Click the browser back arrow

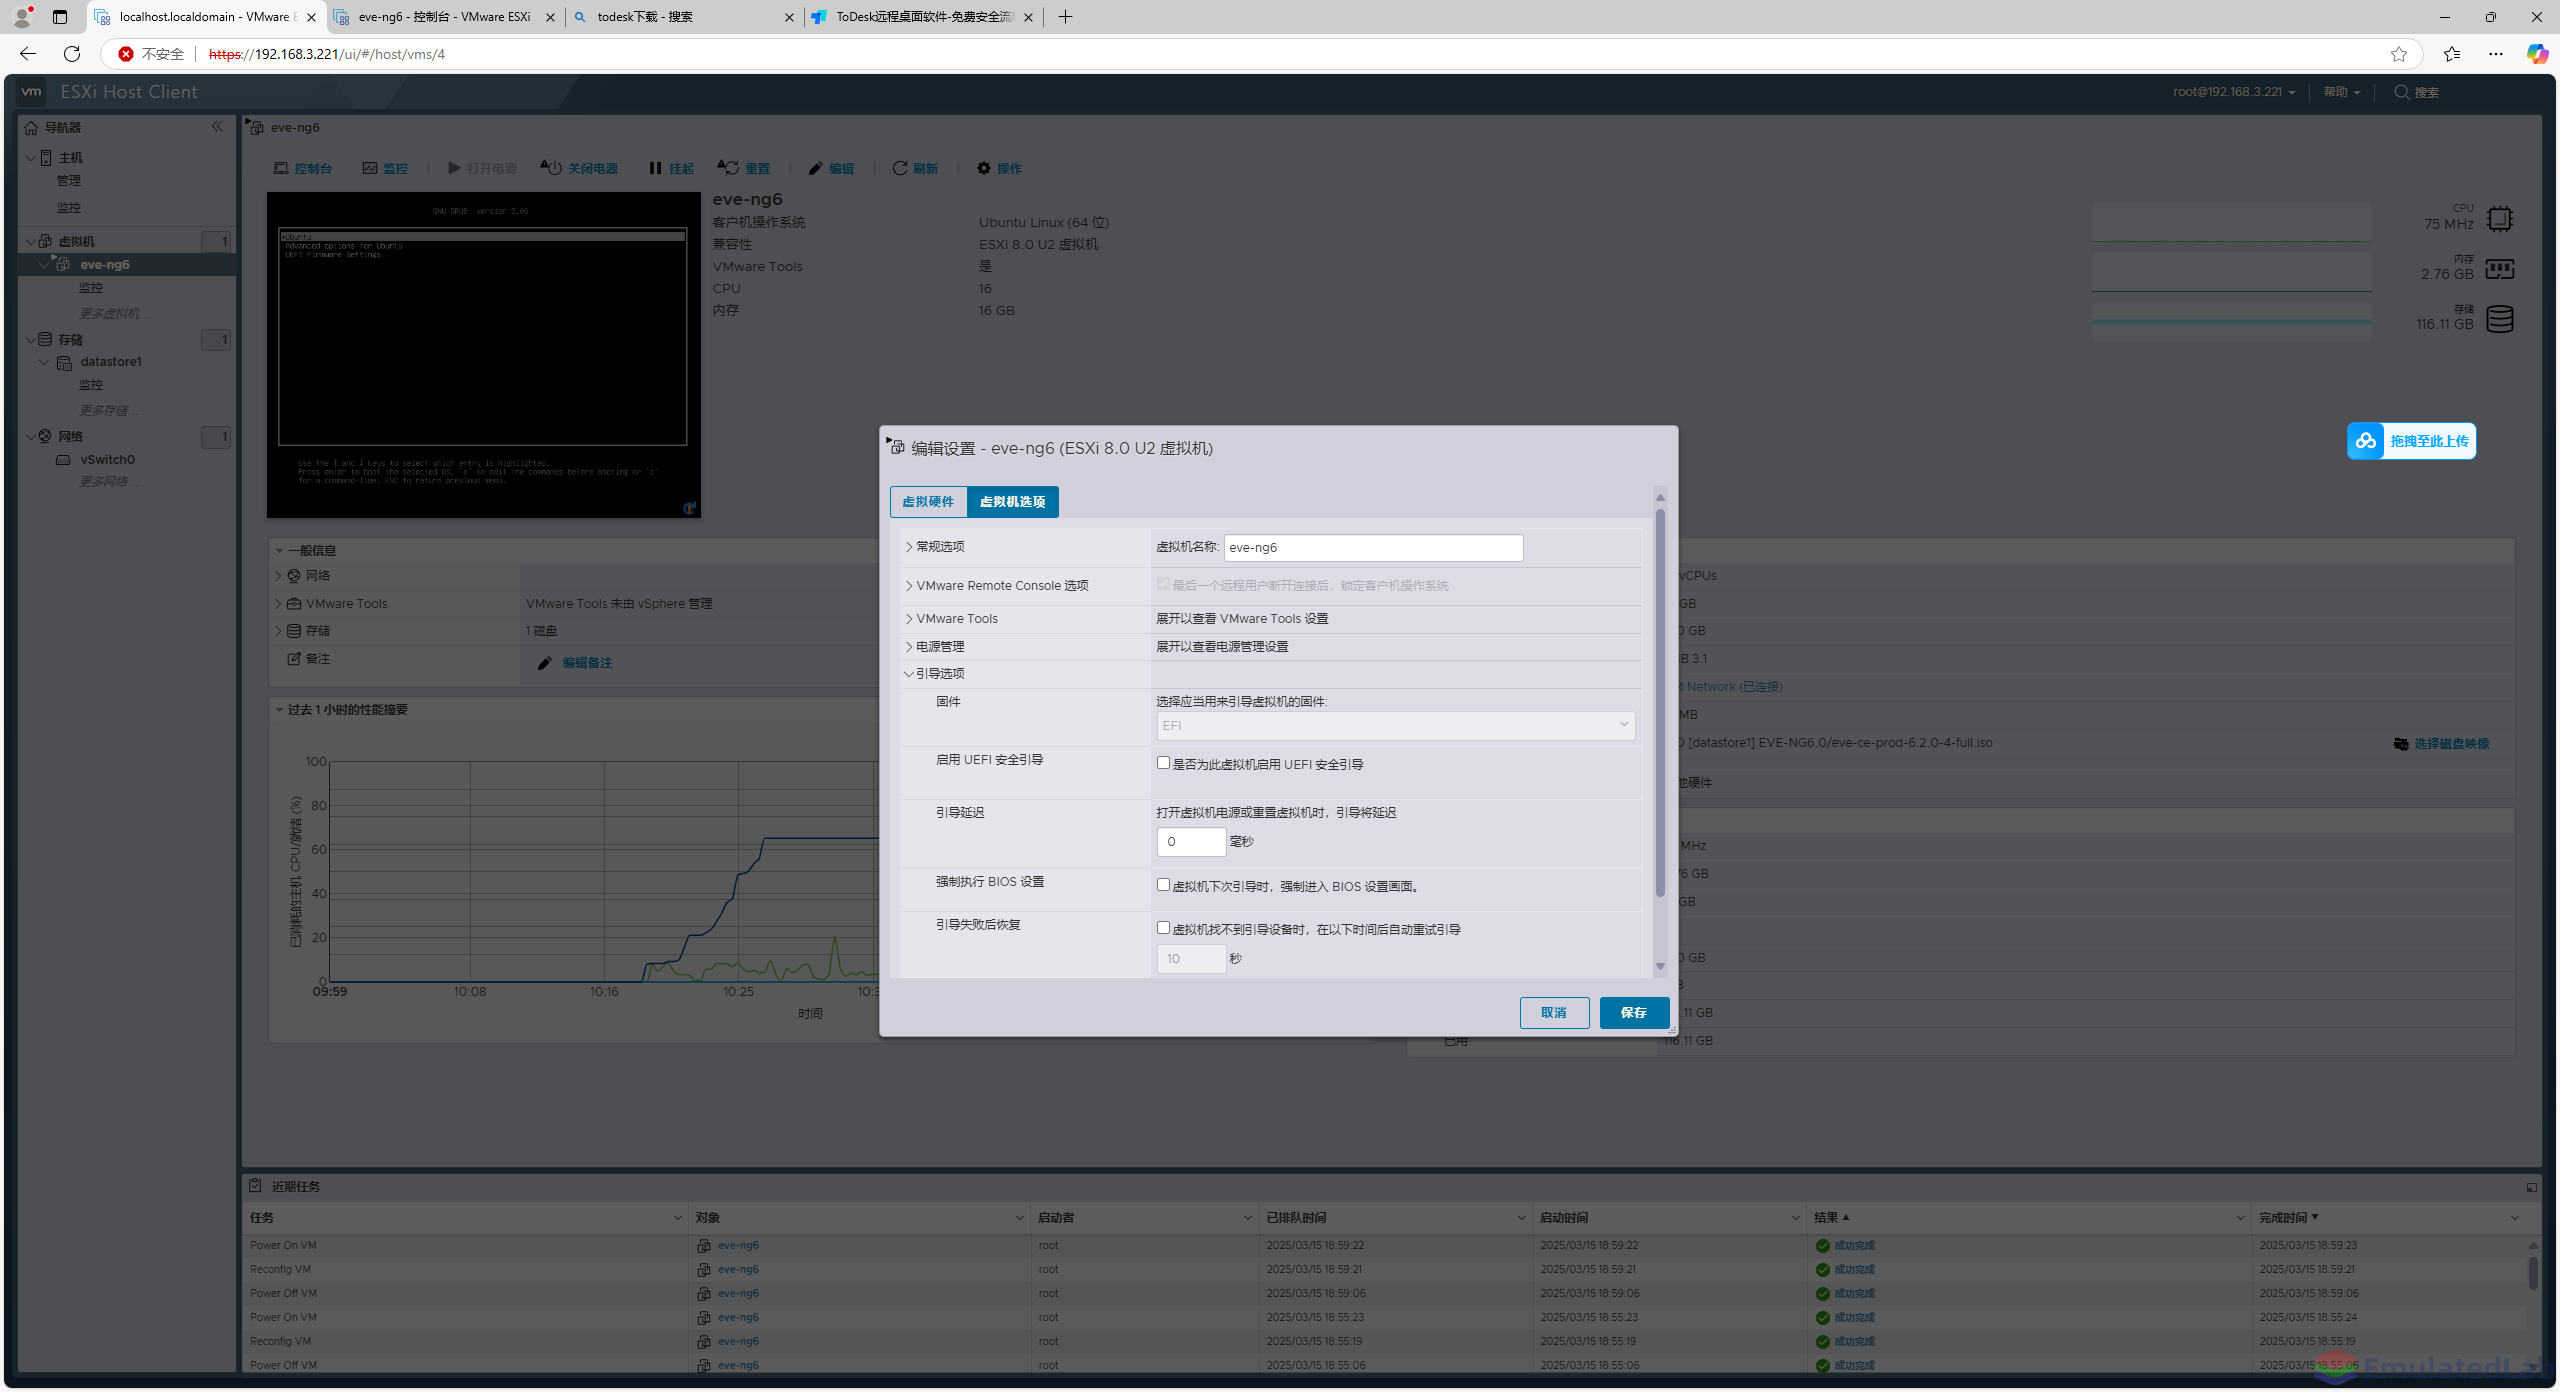tap(28, 54)
